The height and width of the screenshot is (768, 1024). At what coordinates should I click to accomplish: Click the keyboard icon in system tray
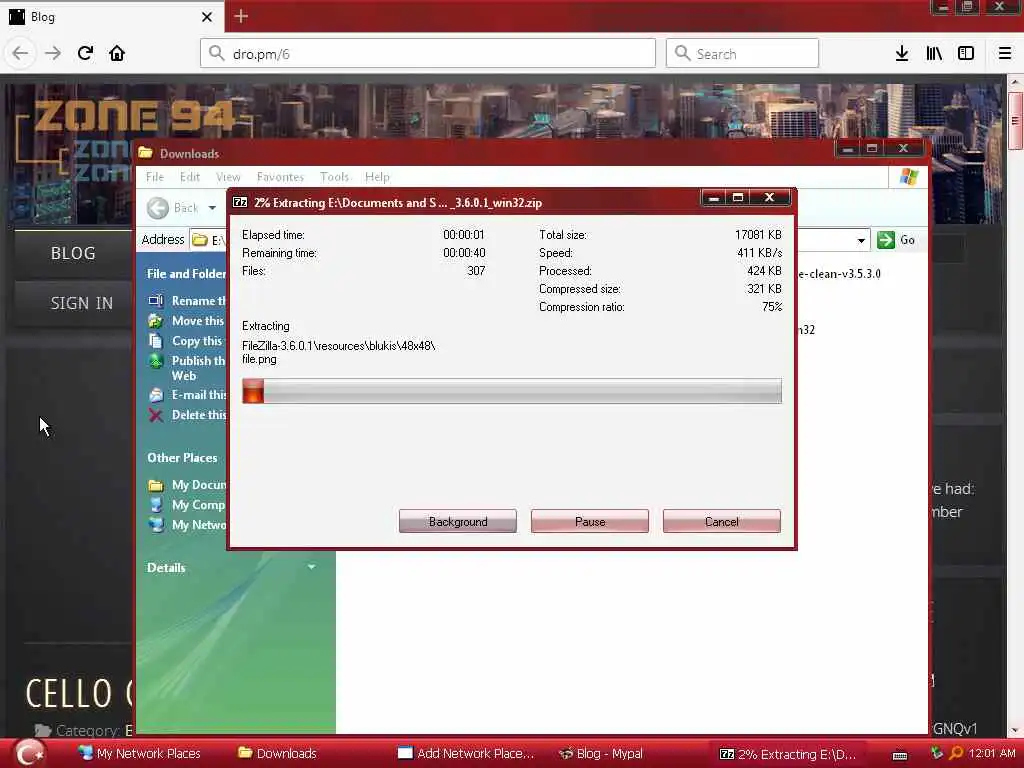coord(900,755)
